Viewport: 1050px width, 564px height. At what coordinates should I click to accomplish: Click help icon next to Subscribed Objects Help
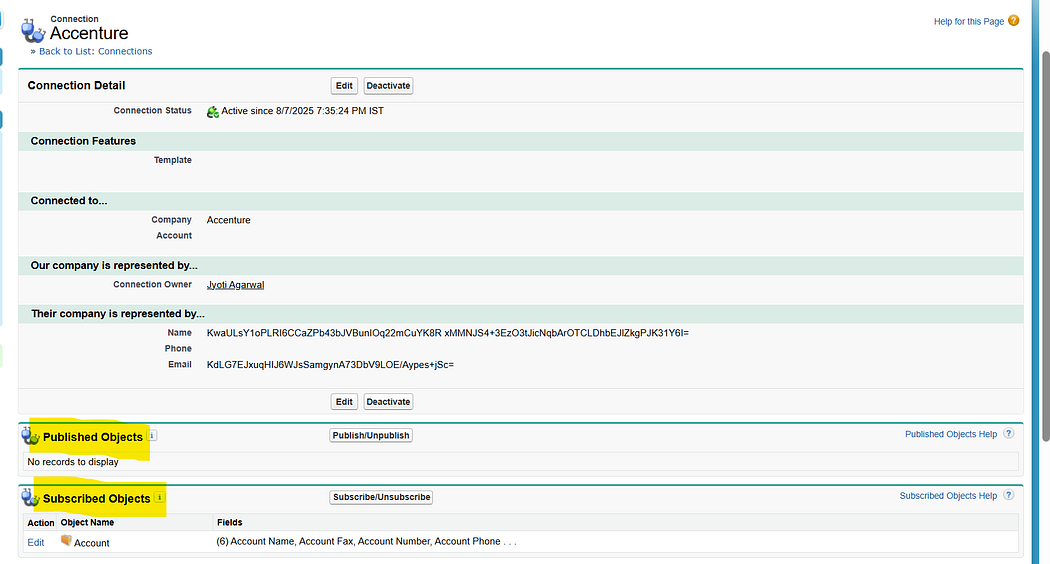click(1008, 495)
